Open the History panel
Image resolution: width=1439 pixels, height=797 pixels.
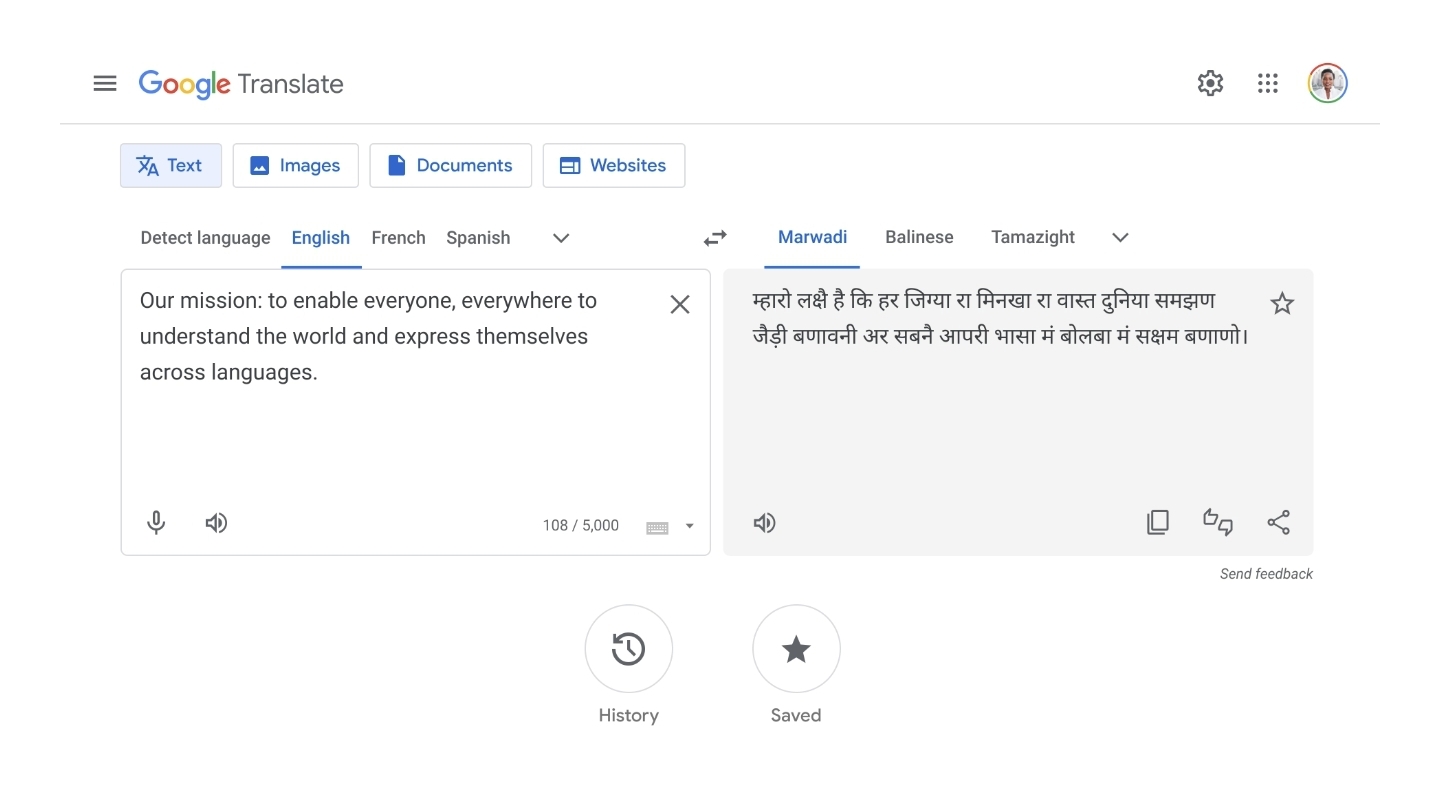(x=628, y=649)
